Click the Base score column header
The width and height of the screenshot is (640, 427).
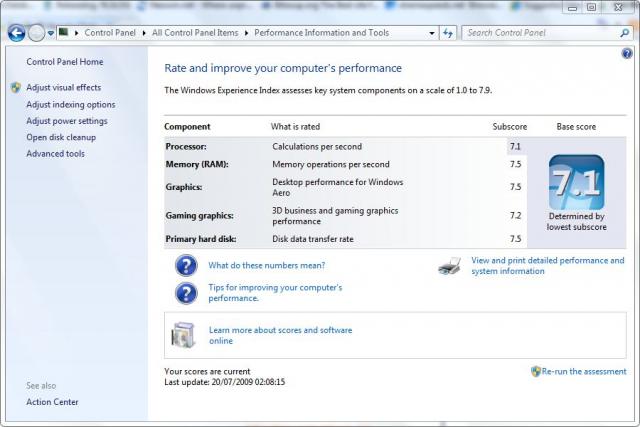pyautogui.click(x=576, y=127)
